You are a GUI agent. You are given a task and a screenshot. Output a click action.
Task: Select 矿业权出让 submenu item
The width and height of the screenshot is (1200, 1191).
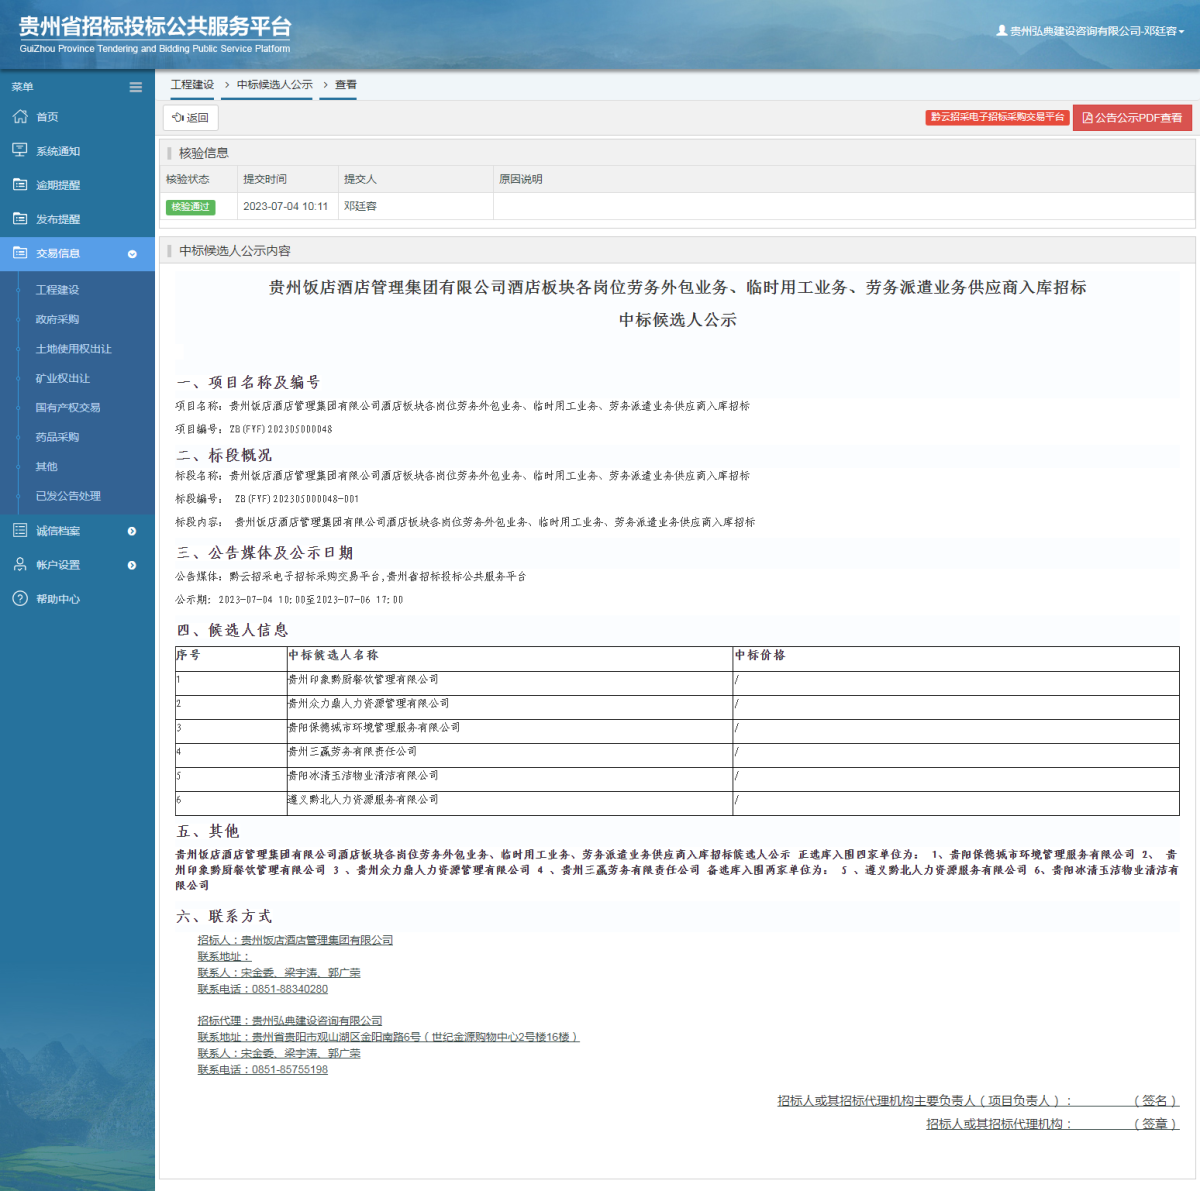[x=62, y=378]
